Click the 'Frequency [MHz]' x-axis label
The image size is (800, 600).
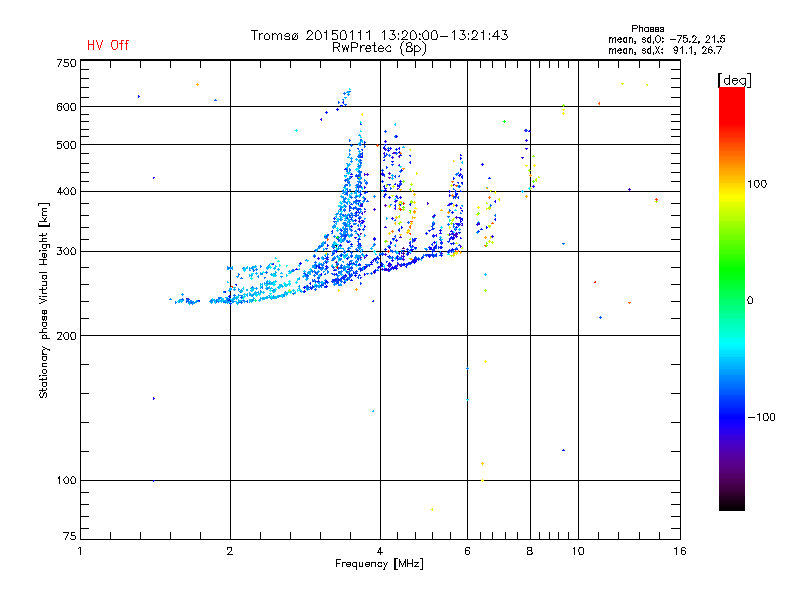click(379, 564)
